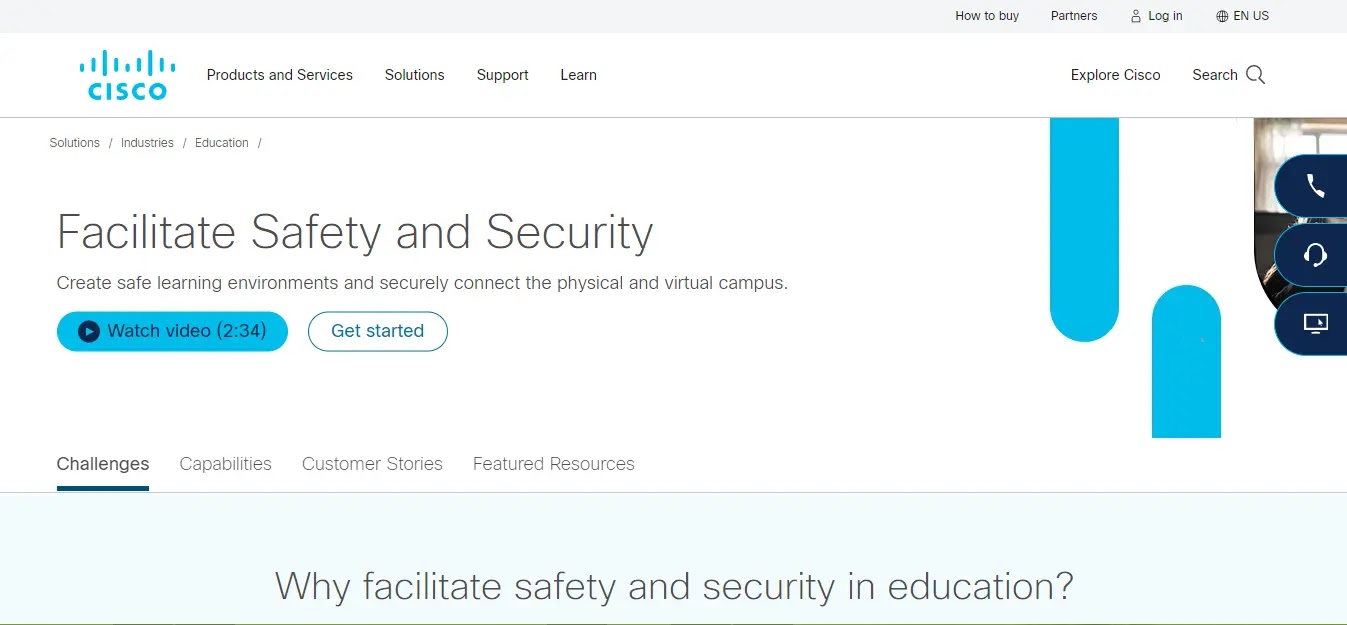Open the Explore Cisco menu
1347x625 pixels.
pyautogui.click(x=1115, y=75)
